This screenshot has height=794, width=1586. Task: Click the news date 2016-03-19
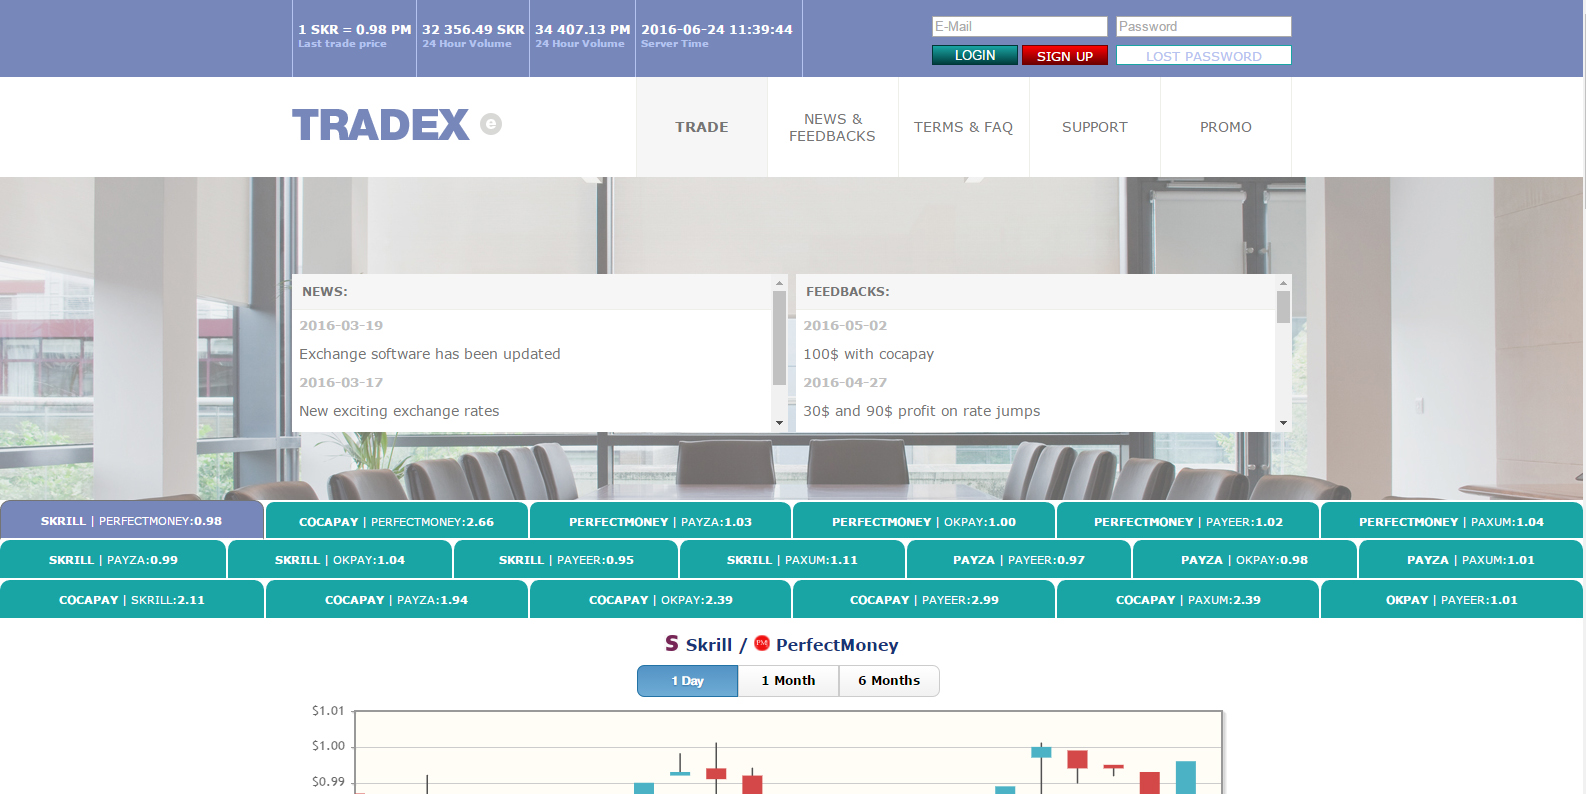coord(341,326)
